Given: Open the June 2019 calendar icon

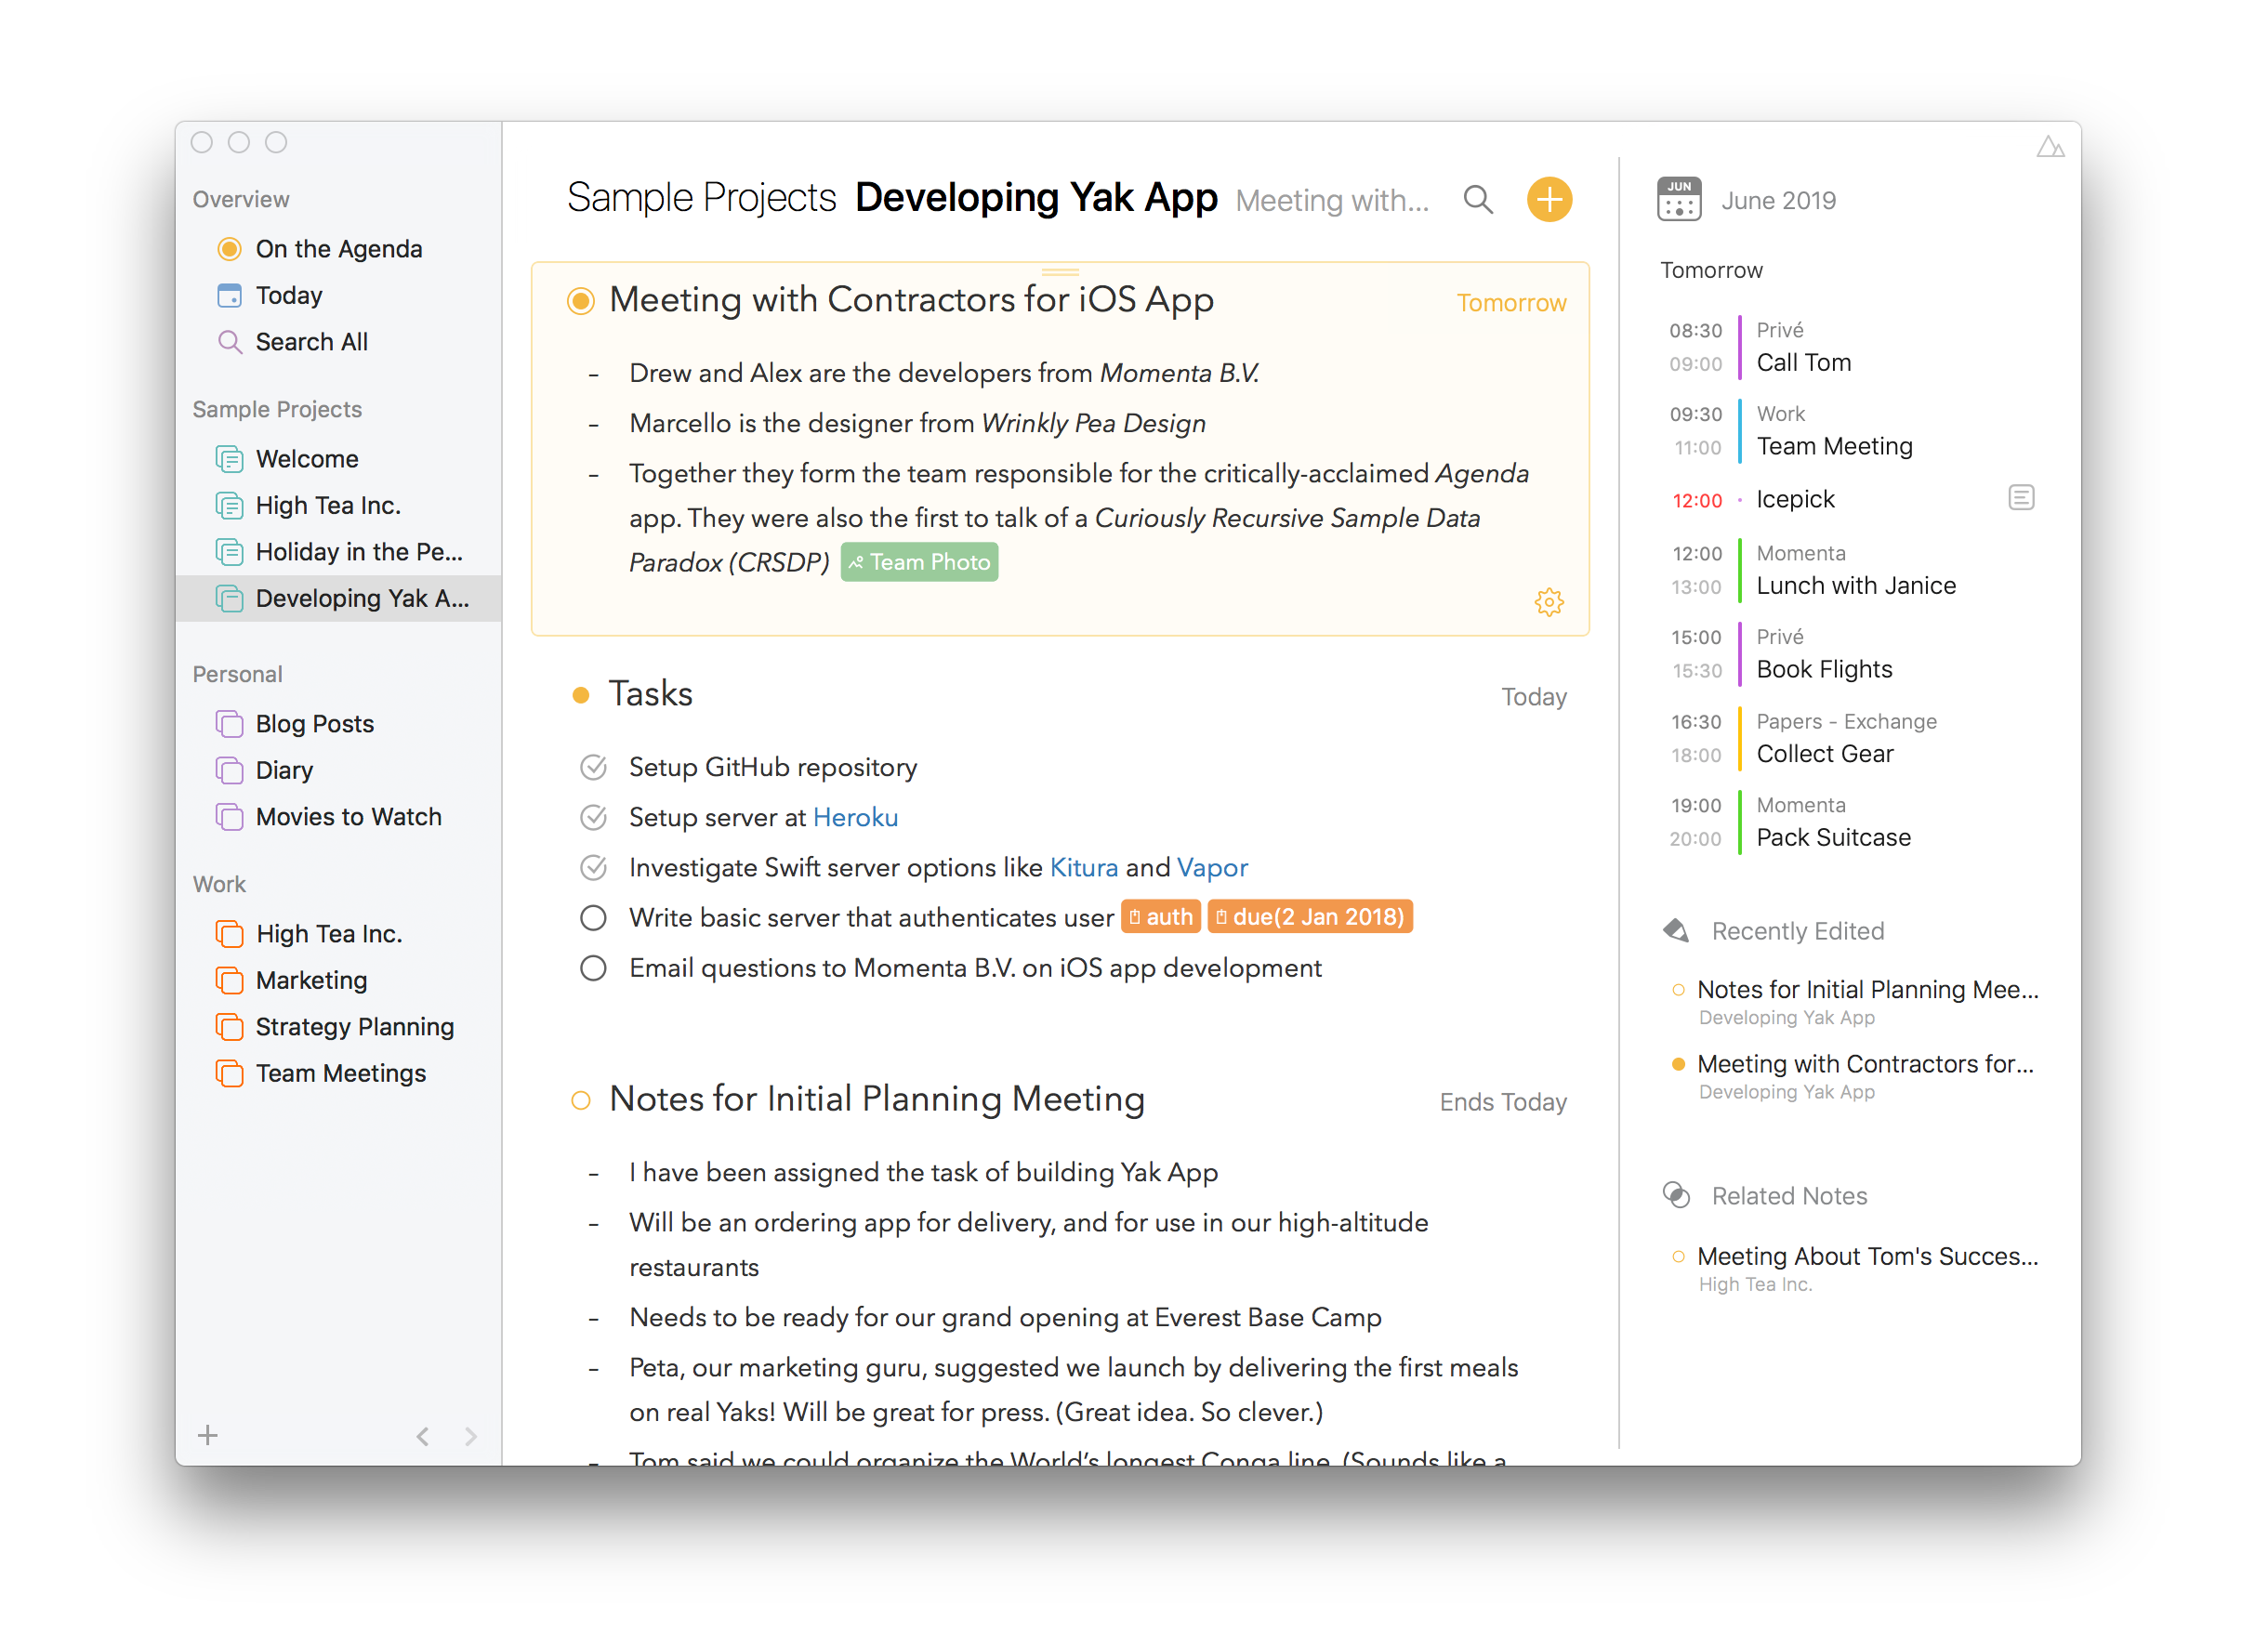Looking at the screenshot, I should click(x=1678, y=199).
